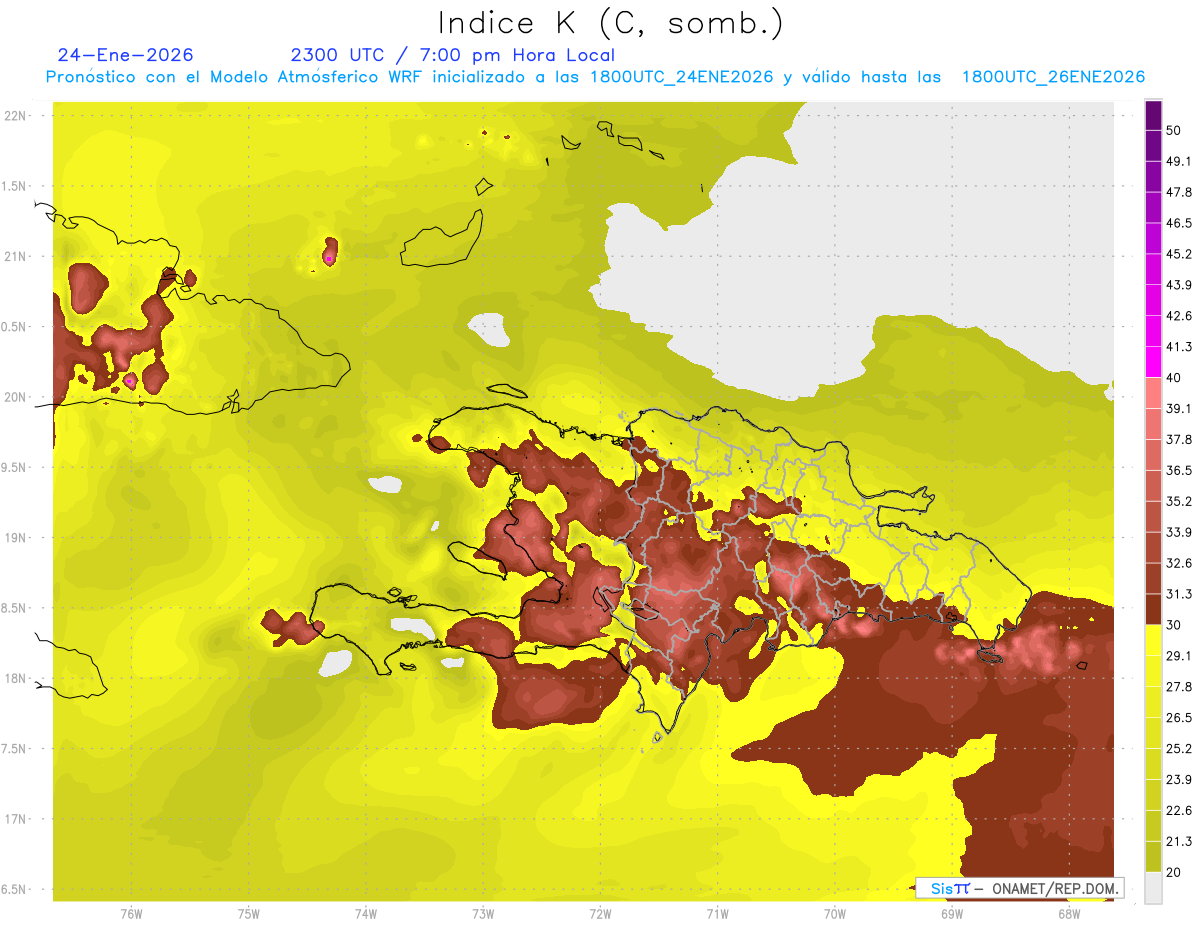This screenshot has width=1200, height=927.
Task: Click the 26.5 colorbar value label
Action: click(1179, 717)
